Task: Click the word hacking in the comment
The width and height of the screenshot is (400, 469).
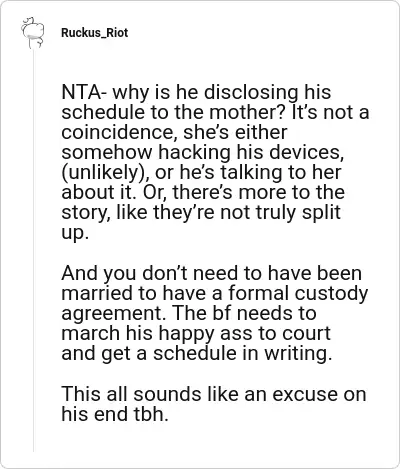Action: (x=194, y=153)
